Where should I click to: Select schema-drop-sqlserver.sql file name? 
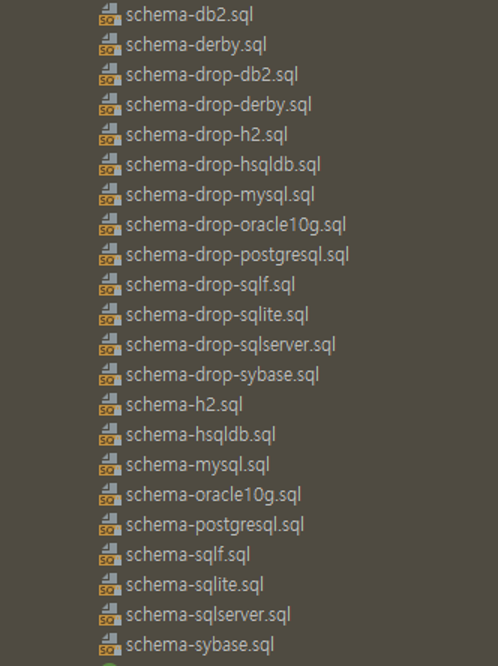tap(231, 345)
